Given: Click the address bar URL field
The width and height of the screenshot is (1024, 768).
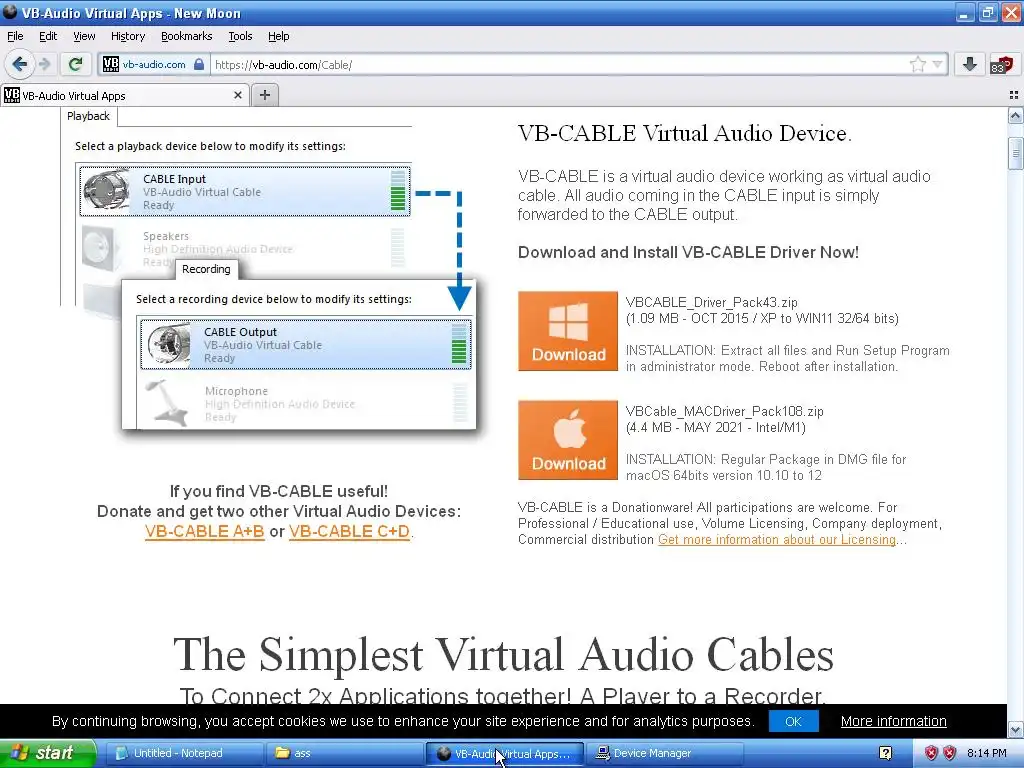Looking at the screenshot, I should [558, 65].
